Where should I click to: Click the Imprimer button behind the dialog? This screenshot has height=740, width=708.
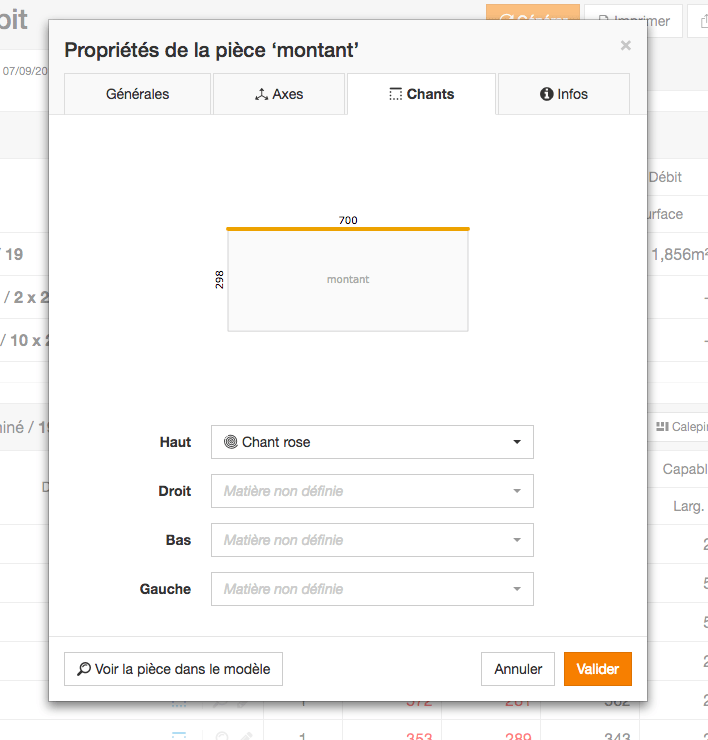633,20
